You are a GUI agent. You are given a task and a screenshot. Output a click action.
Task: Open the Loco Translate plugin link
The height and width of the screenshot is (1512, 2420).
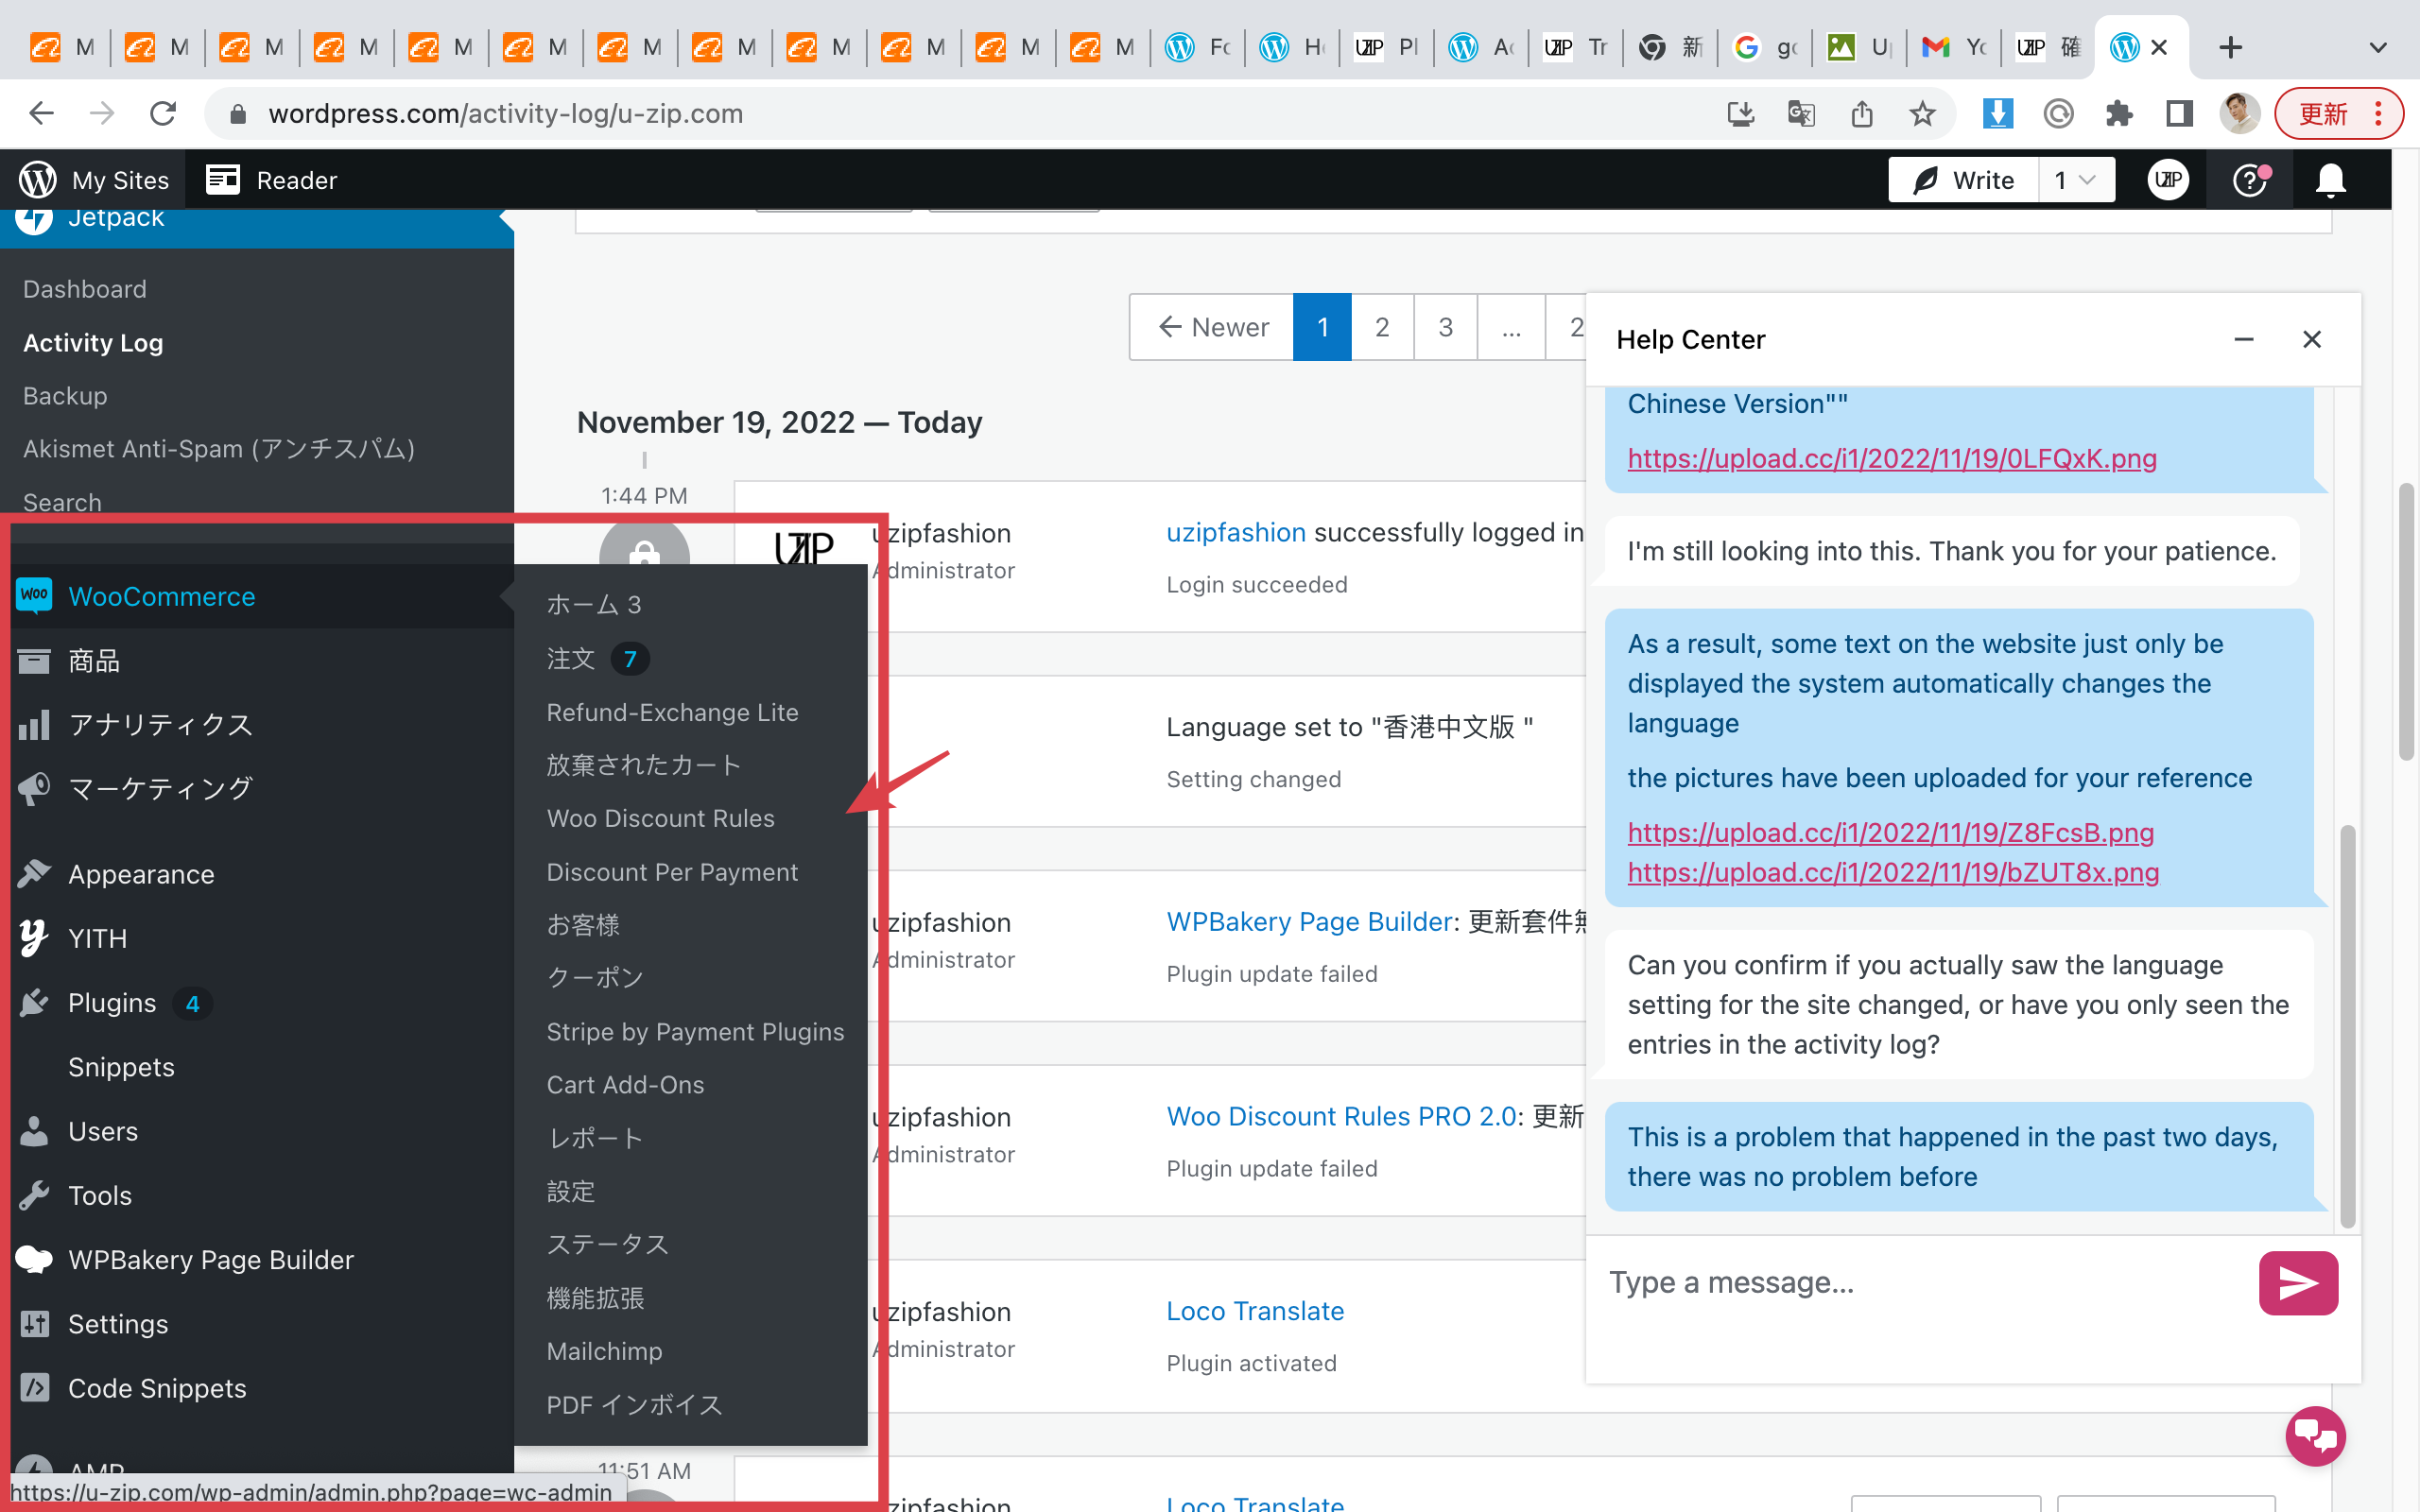point(1254,1310)
